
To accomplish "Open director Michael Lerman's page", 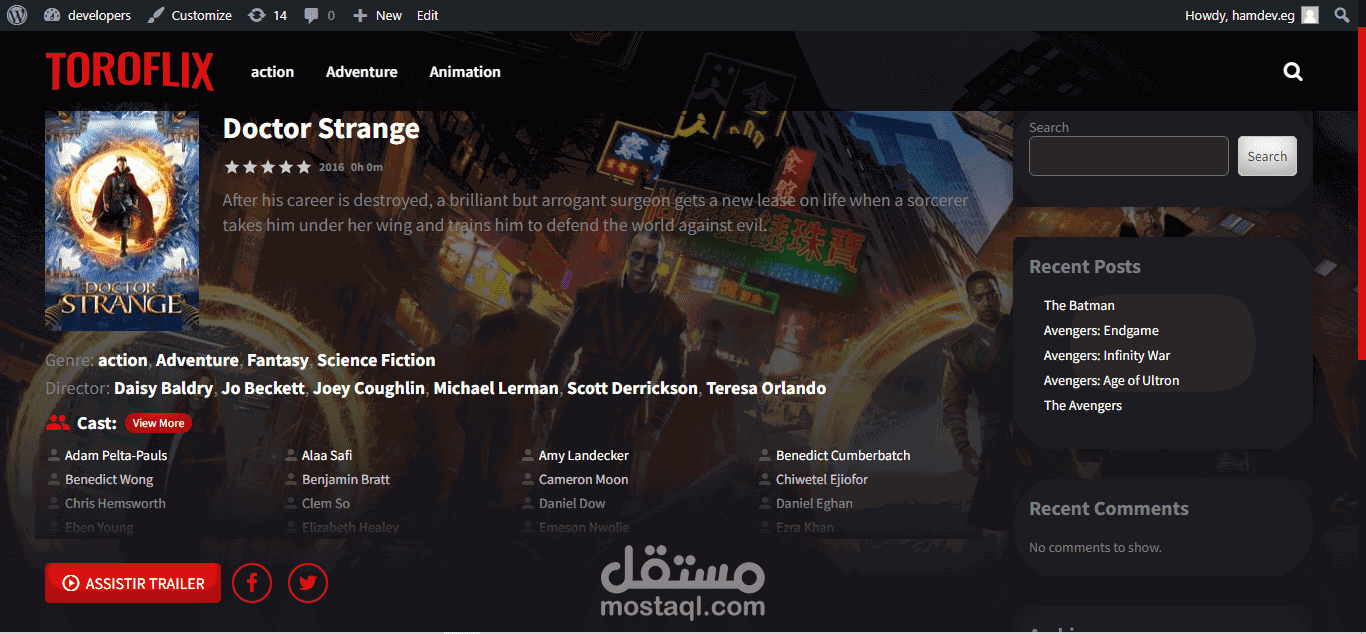I will [496, 388].
